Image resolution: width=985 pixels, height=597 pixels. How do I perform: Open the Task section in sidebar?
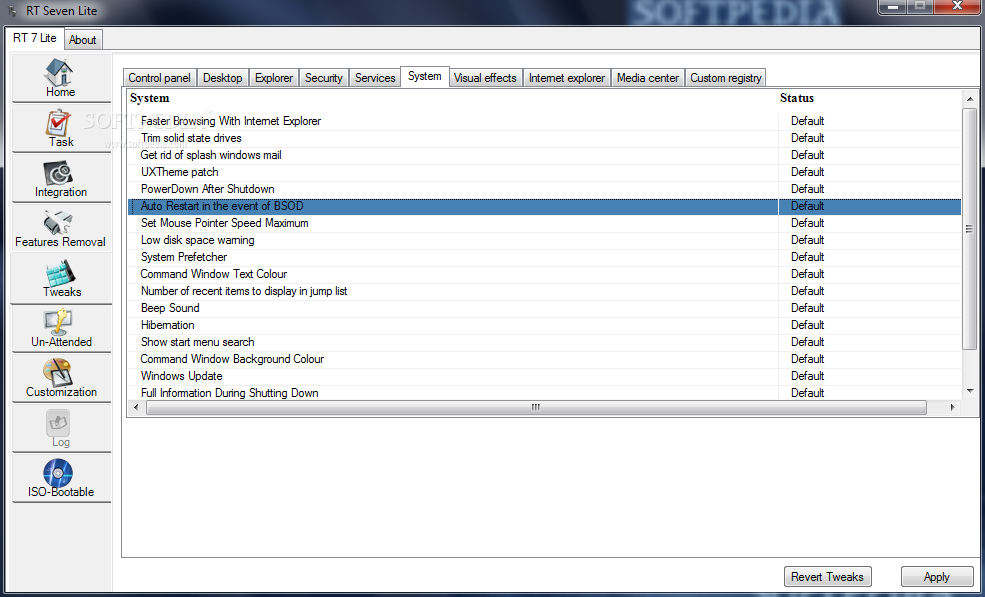click(x=61, y=128)
